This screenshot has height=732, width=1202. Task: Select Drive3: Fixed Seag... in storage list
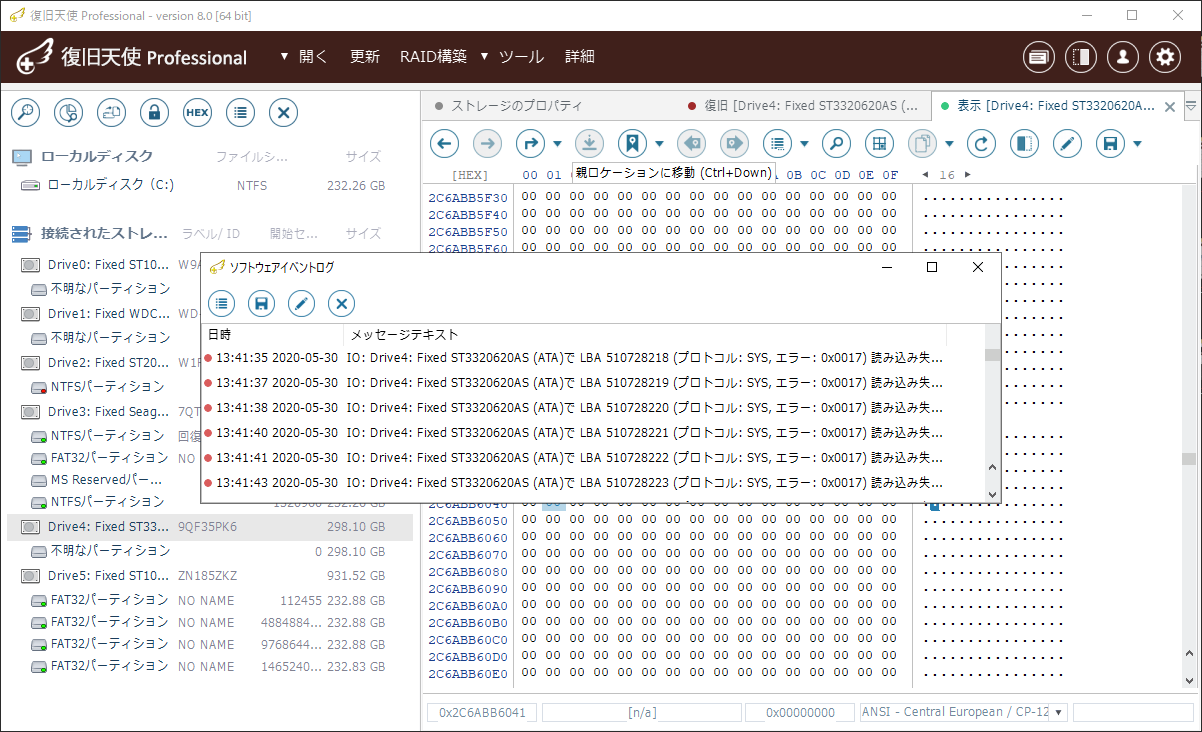[210, 412]
